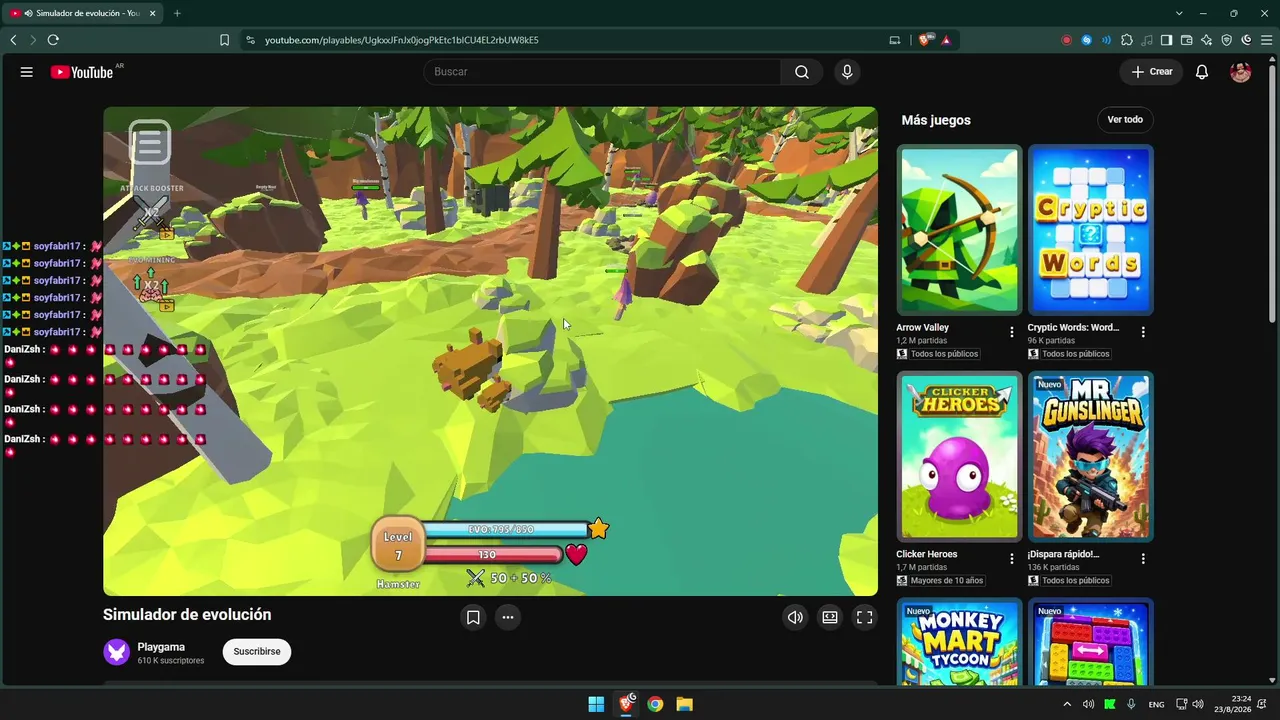The height and width of the screenshot is (720, 1280).
Task: Open the Cryptic Words game thumbnail
Action: coord(1091,230)
